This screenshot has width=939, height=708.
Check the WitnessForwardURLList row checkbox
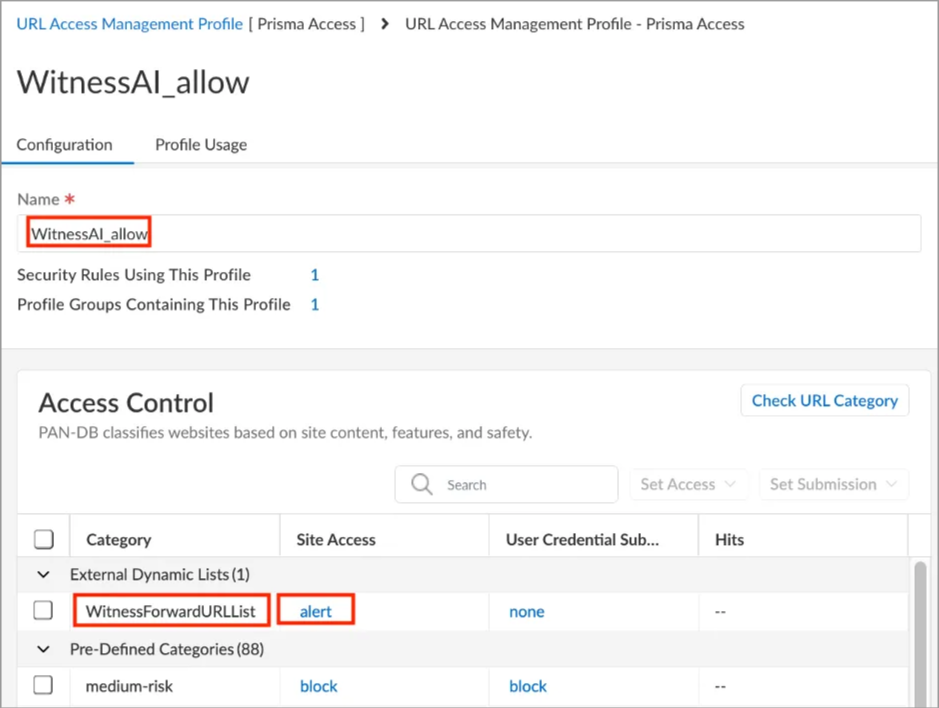43,610
